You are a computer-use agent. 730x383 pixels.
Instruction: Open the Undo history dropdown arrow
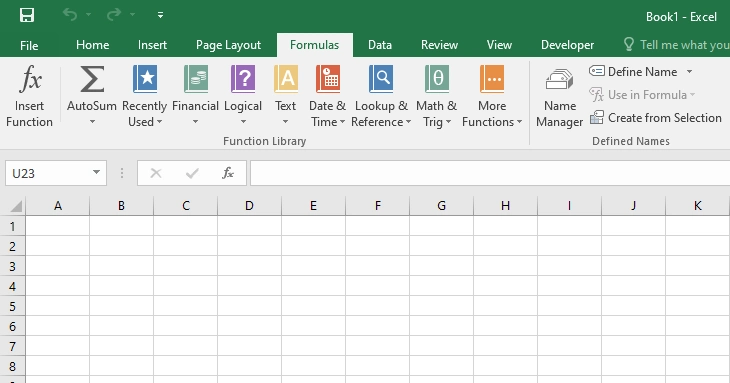click(x=88, y=15)
